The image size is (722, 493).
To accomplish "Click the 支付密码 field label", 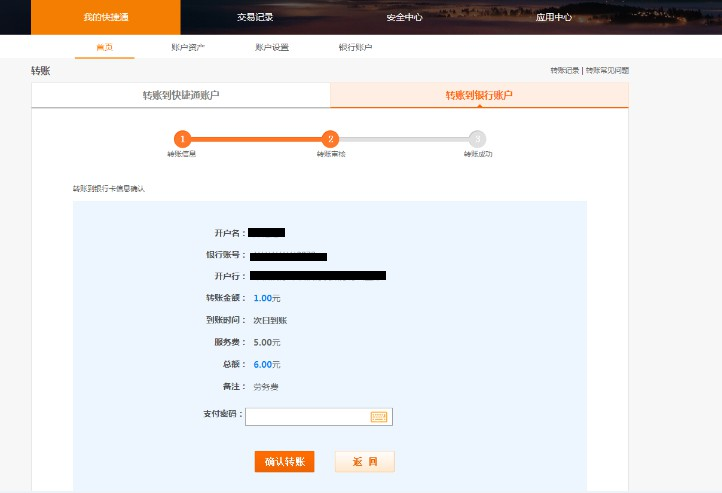I will point(222,414).
